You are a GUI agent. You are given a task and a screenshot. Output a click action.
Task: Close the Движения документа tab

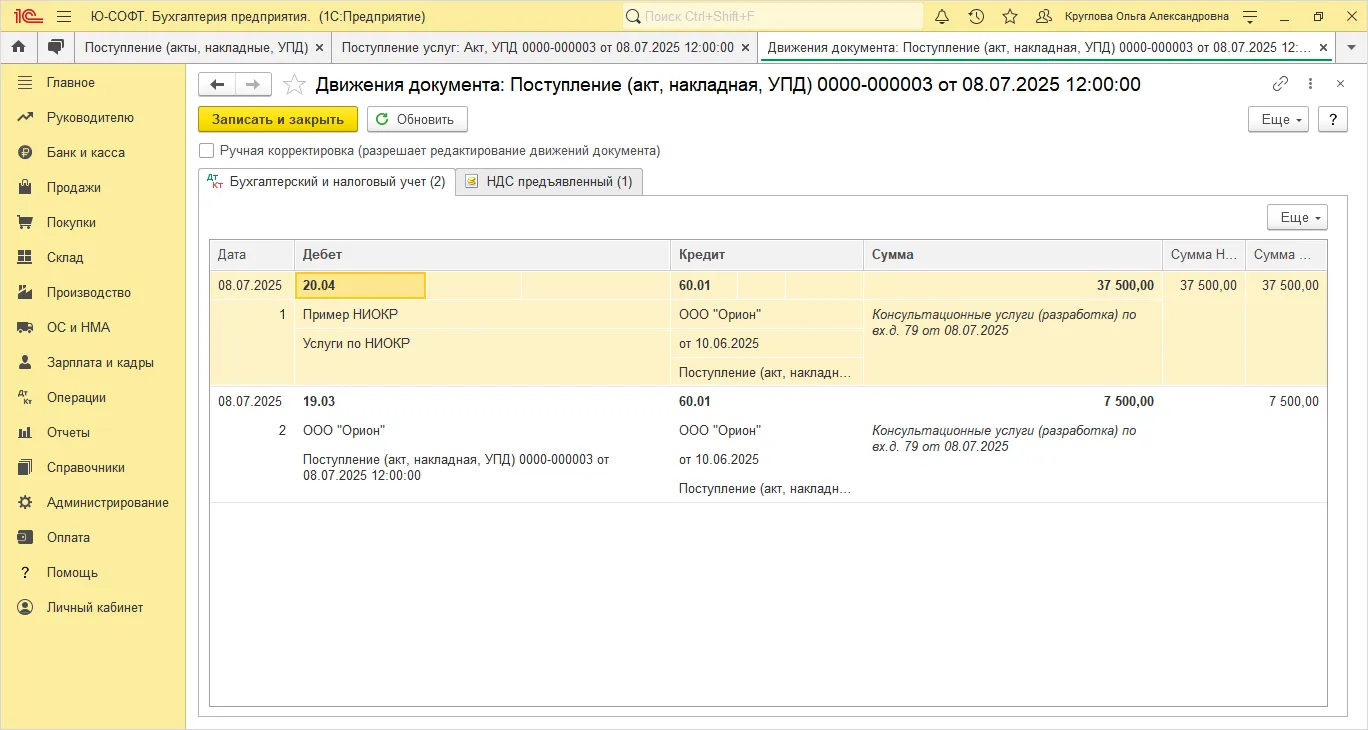pos(1324,47)
